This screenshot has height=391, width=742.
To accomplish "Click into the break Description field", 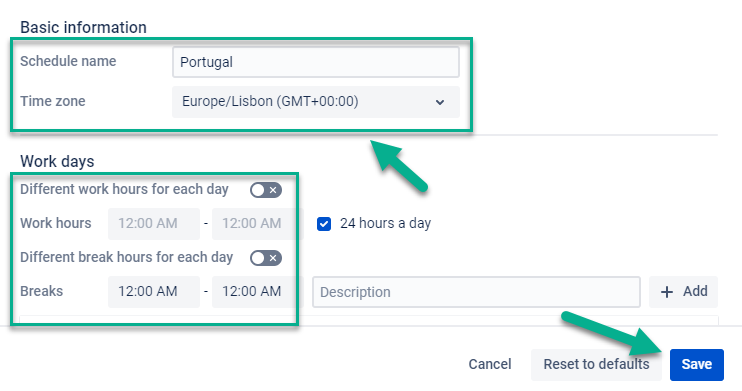I will pos(476,292).
